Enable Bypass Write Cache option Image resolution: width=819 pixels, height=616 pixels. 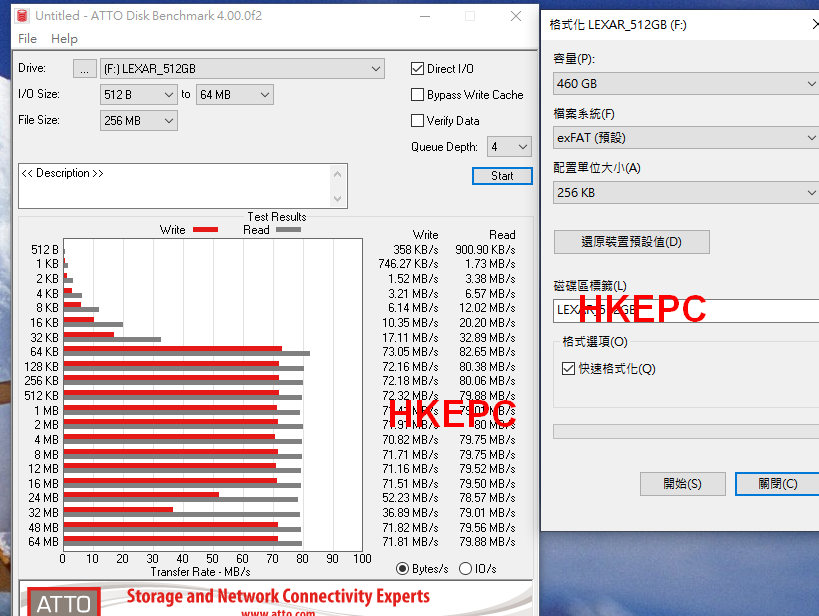point(418,95)
